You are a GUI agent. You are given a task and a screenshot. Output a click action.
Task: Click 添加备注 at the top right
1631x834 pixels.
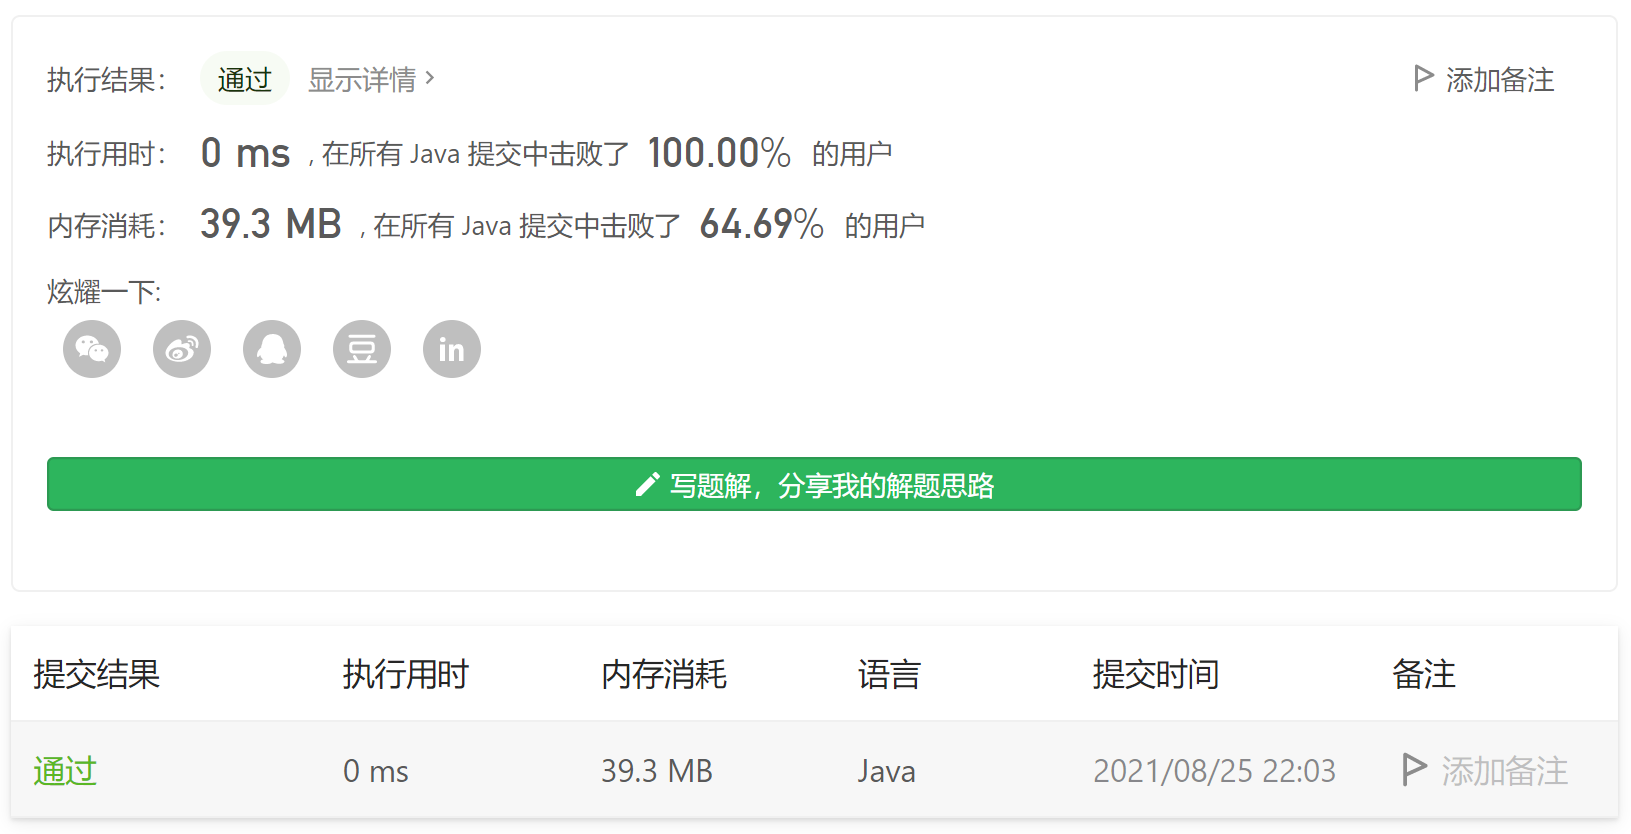pyautogui.click(x=1500, y=79)
